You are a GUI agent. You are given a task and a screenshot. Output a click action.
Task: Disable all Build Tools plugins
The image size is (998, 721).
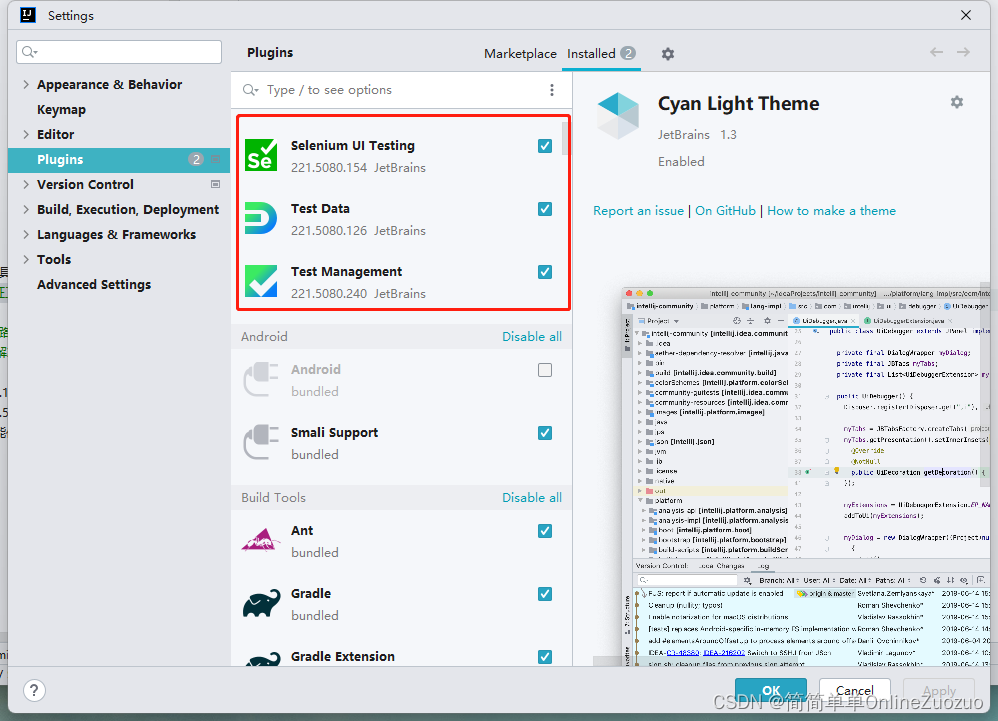(x=532, y=498)
